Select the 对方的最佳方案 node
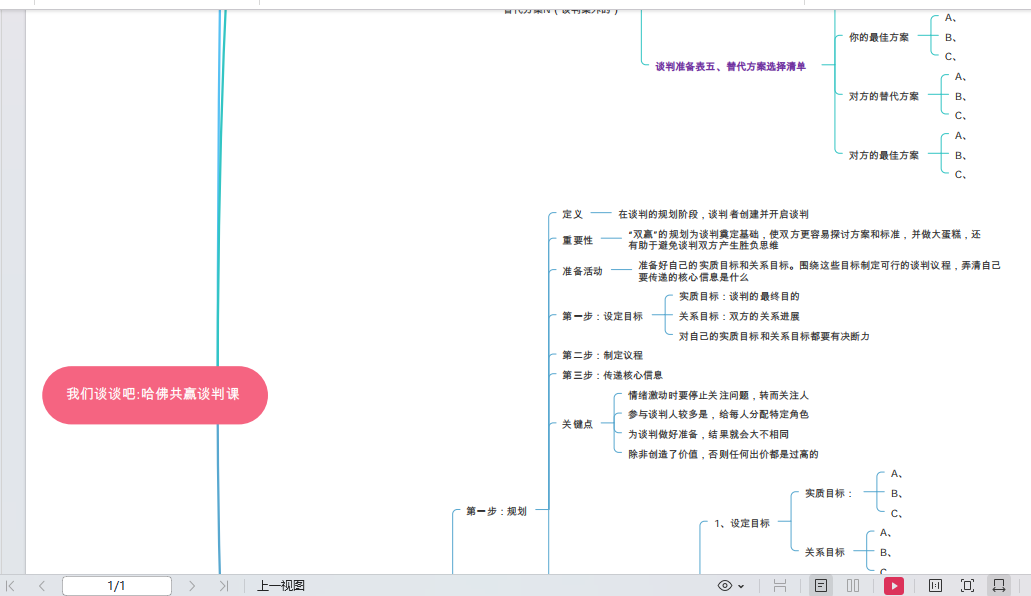Image resolution: width=1031 pixels, height=596 pixels. click(x=884, y=155)
